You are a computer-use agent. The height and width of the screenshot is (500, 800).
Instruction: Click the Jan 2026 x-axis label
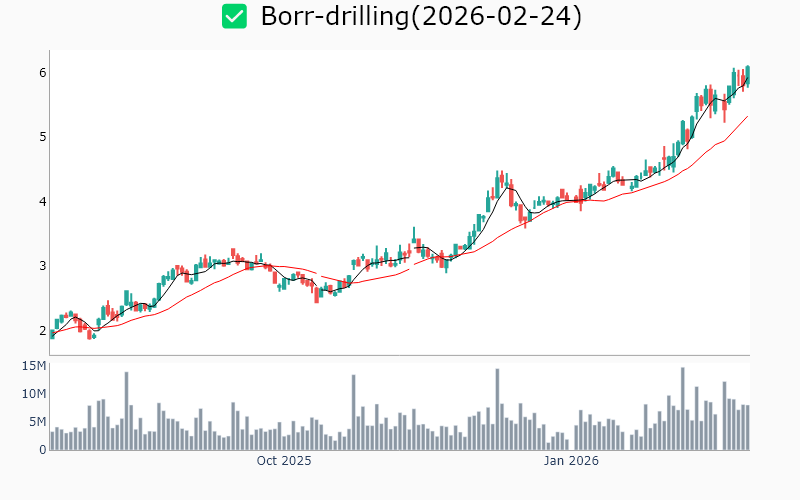(x=571, y=461)
